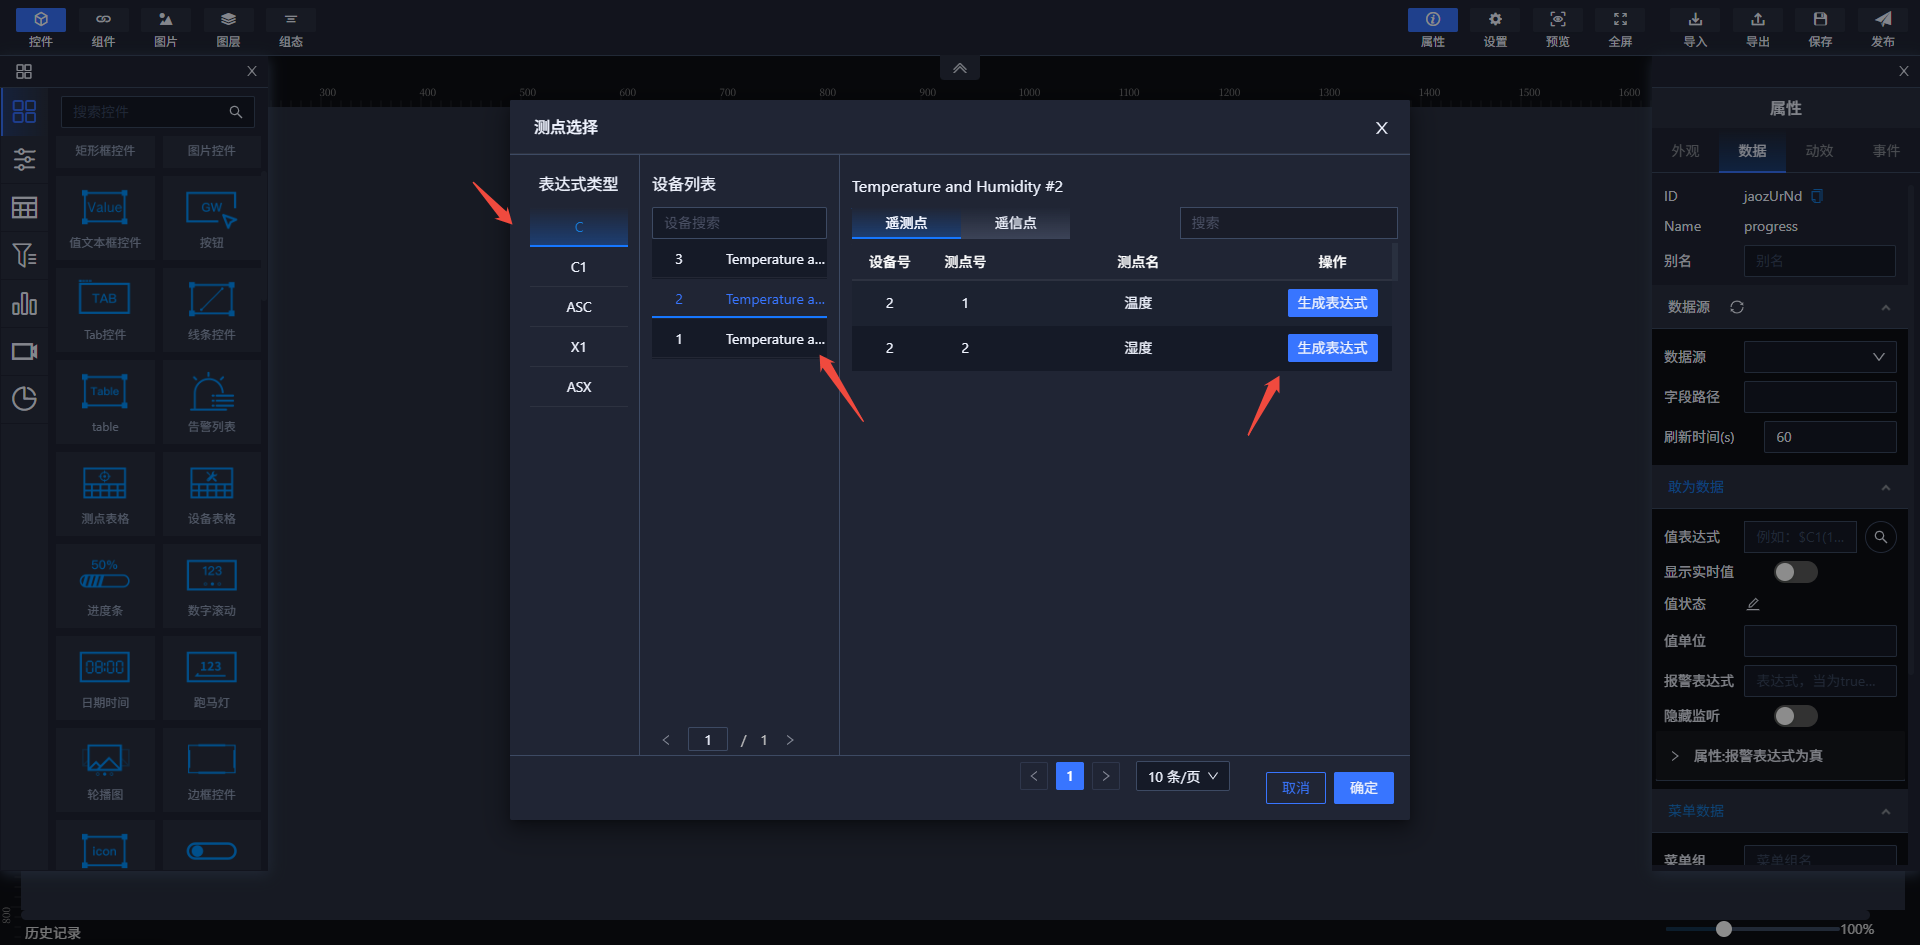Viewport: 1920px width, 945px height.
Task: Open the 数据源 dropdown
Action: pos(1820,357)
